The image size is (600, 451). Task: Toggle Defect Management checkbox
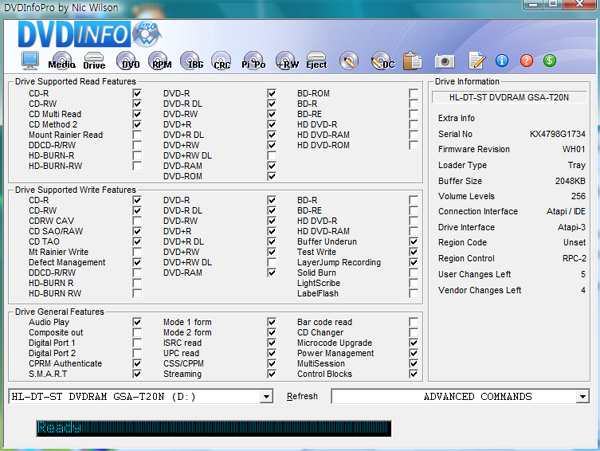coord(137,262)
